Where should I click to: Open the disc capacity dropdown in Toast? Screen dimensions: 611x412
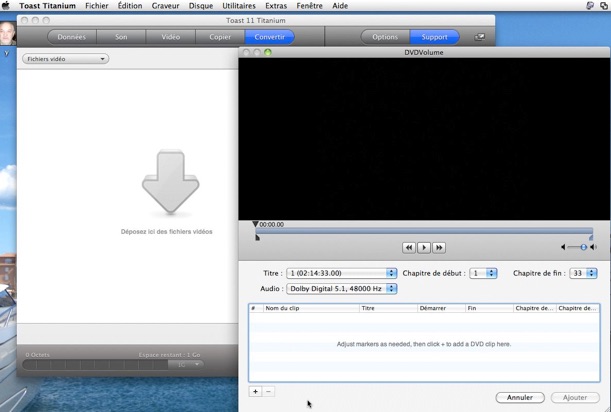click(185, 364)
